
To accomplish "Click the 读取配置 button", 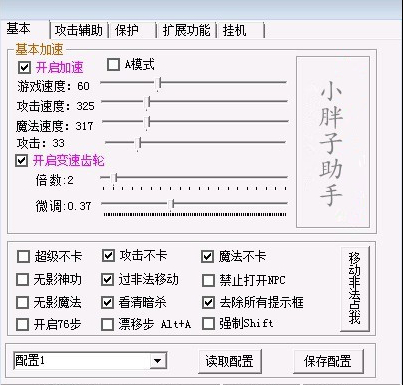I will pyautogui.click(x=229, y=361).
